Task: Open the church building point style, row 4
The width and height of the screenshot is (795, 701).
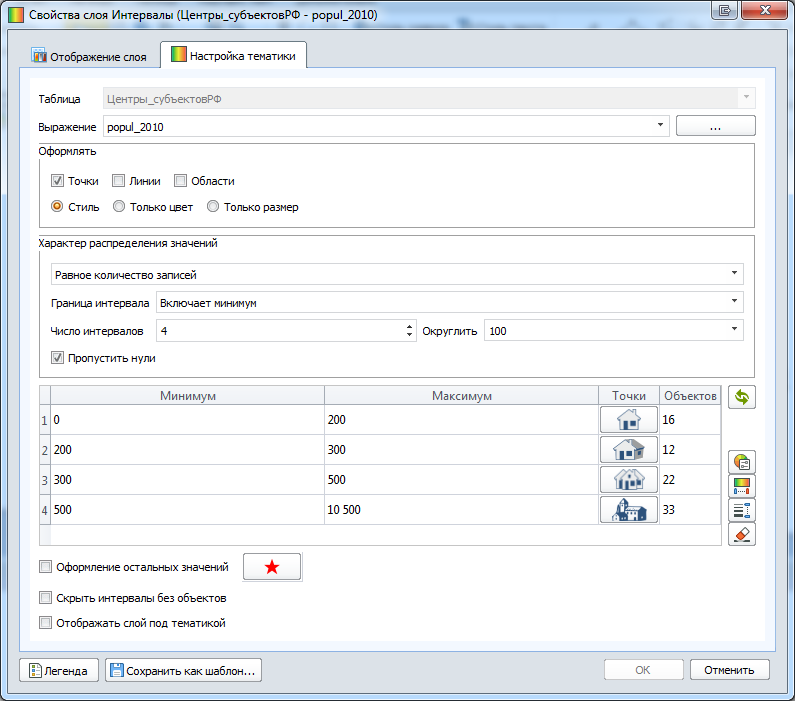Action: coord(629,510)
